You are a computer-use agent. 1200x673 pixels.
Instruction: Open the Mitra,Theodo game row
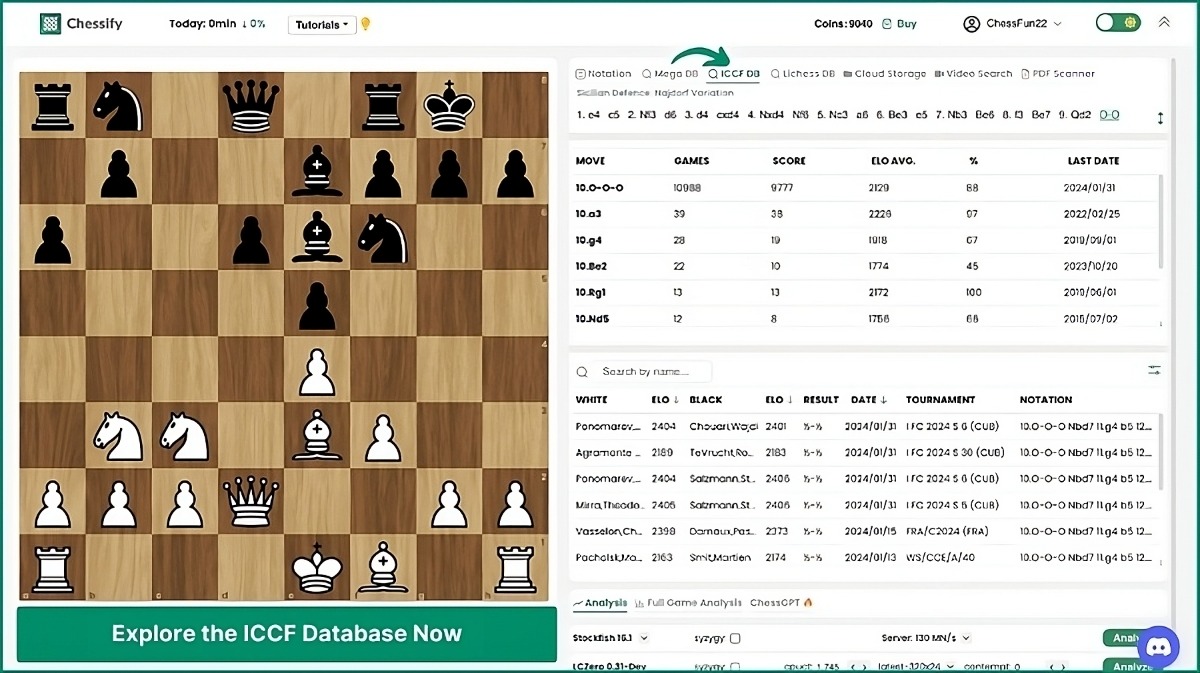(x=864, y=505)
